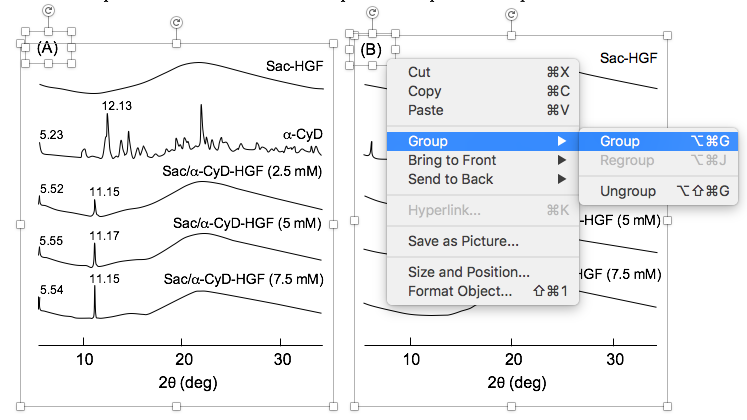Click the 5.23 peak label
The height and width of the screenshot is (420, 747).
(x=51, y=135)
